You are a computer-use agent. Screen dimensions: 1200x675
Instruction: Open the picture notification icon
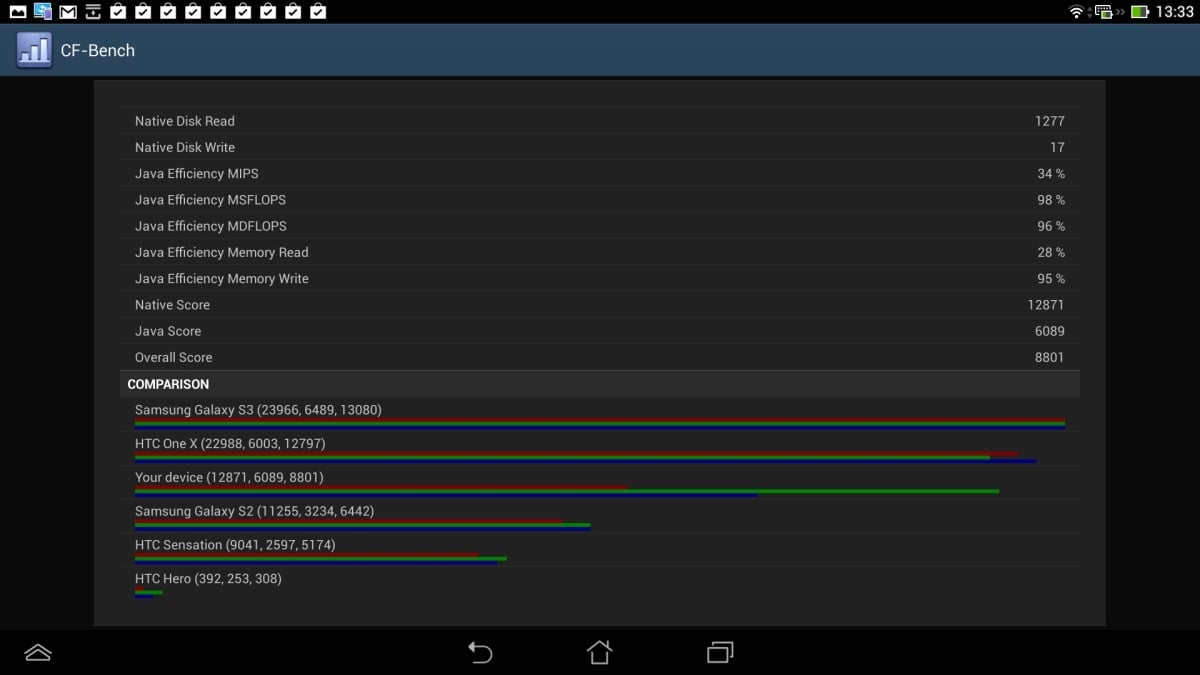pyautogui.click(x=18, y=12)
